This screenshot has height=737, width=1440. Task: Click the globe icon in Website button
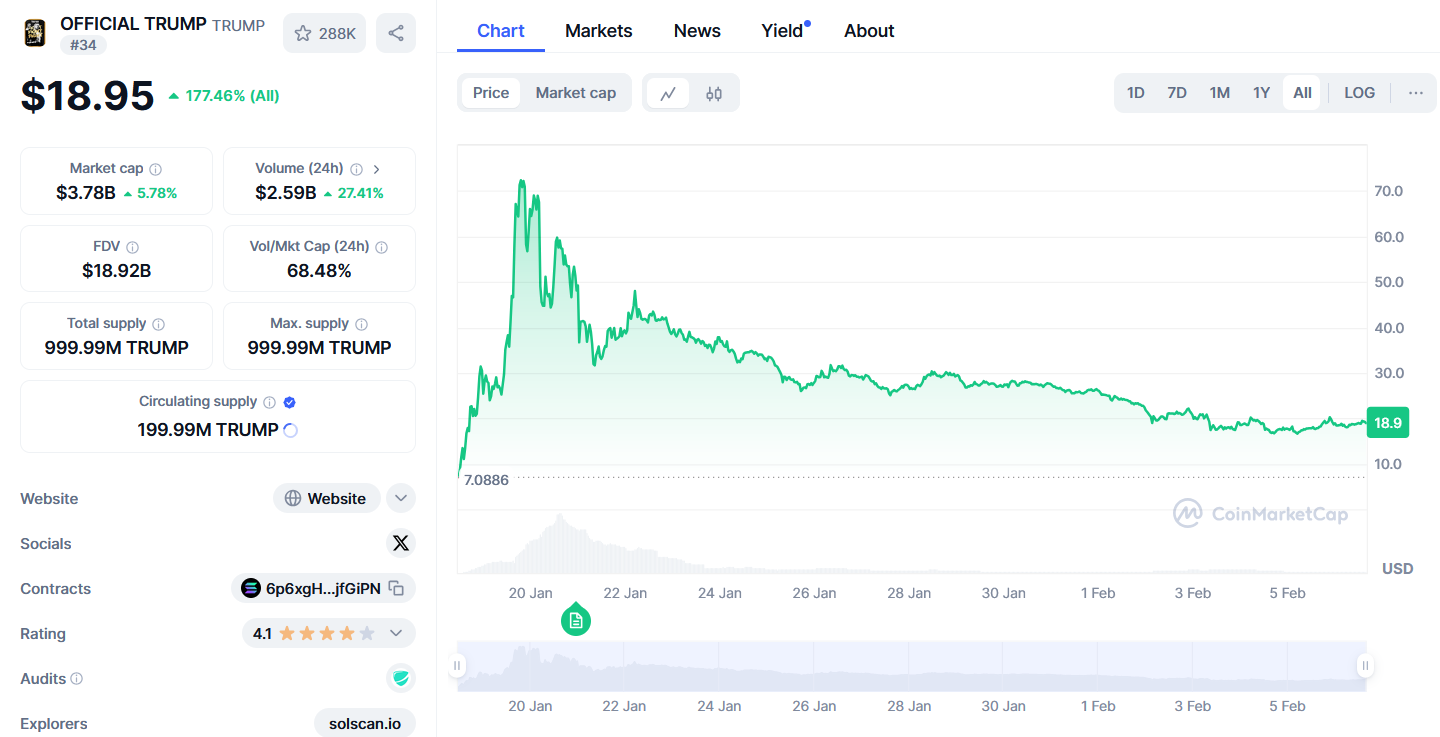click(293, 498)
